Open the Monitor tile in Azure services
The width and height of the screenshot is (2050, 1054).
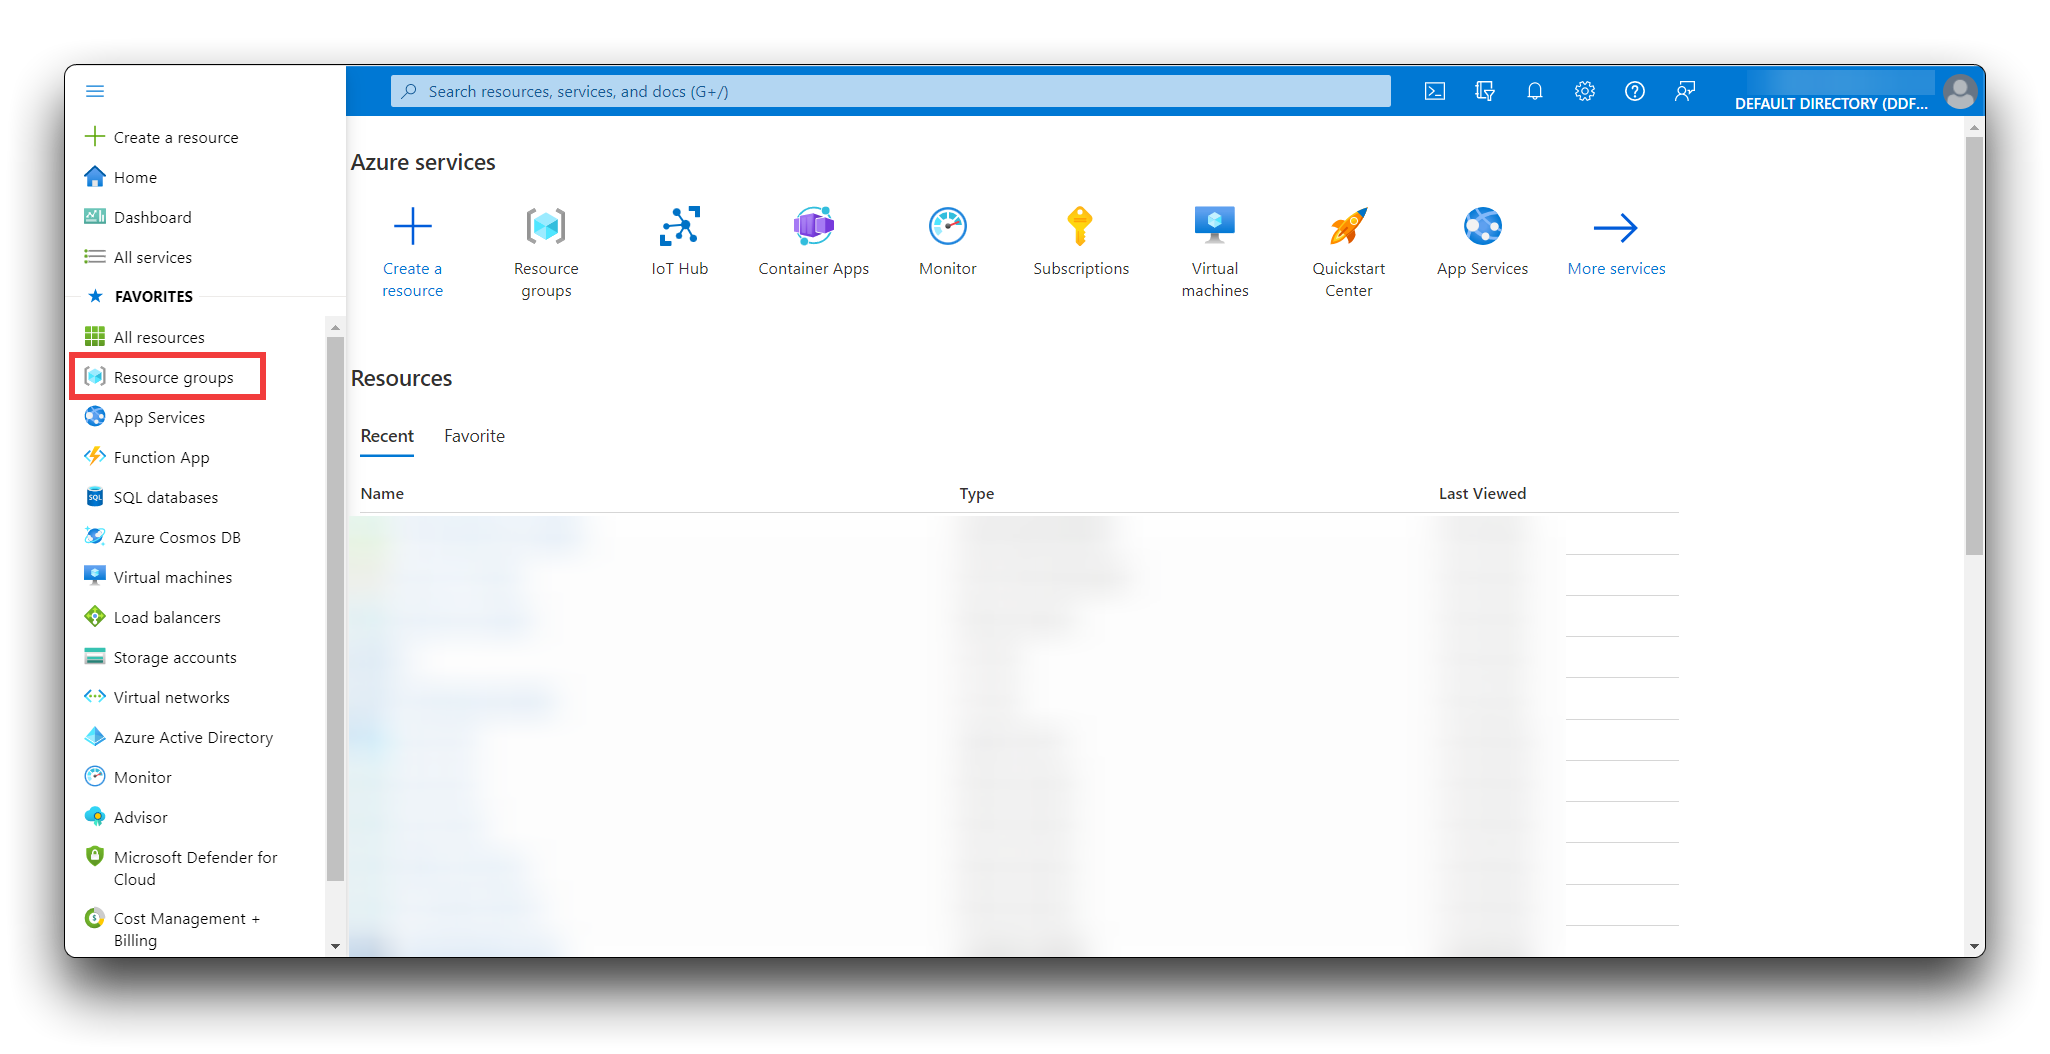pyautogui.click(x=948, y=242)
